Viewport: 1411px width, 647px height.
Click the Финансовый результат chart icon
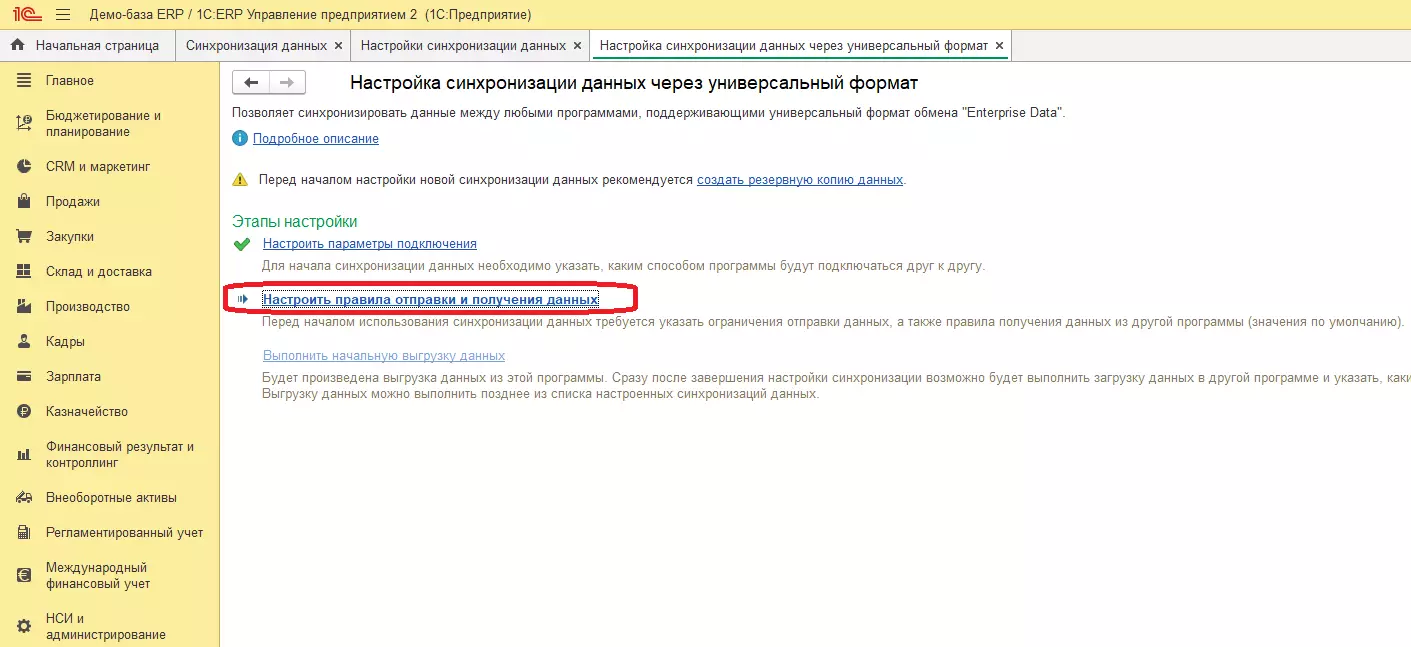tap(25, 455)
